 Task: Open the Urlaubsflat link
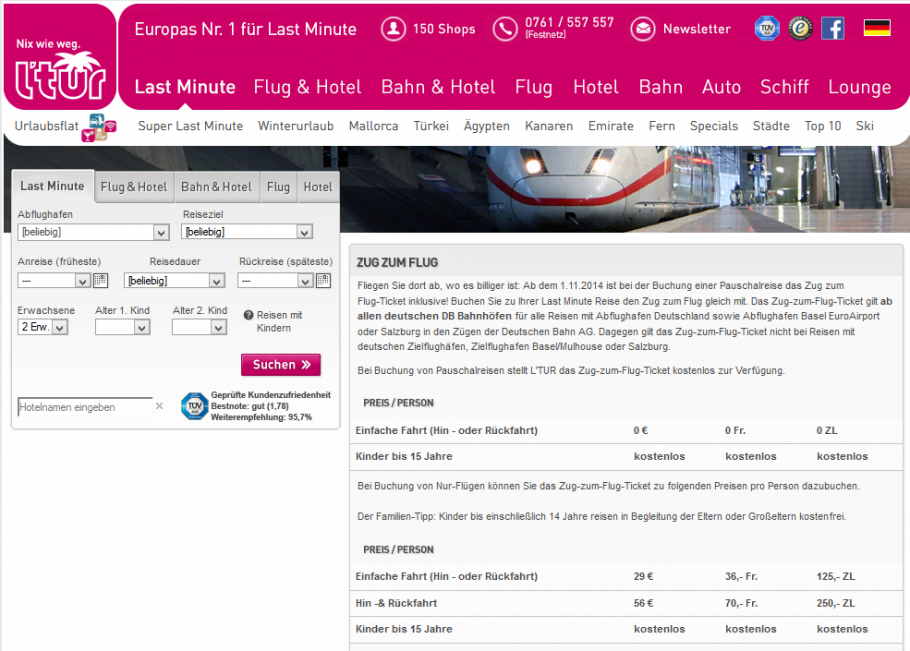tap(46, 126)
